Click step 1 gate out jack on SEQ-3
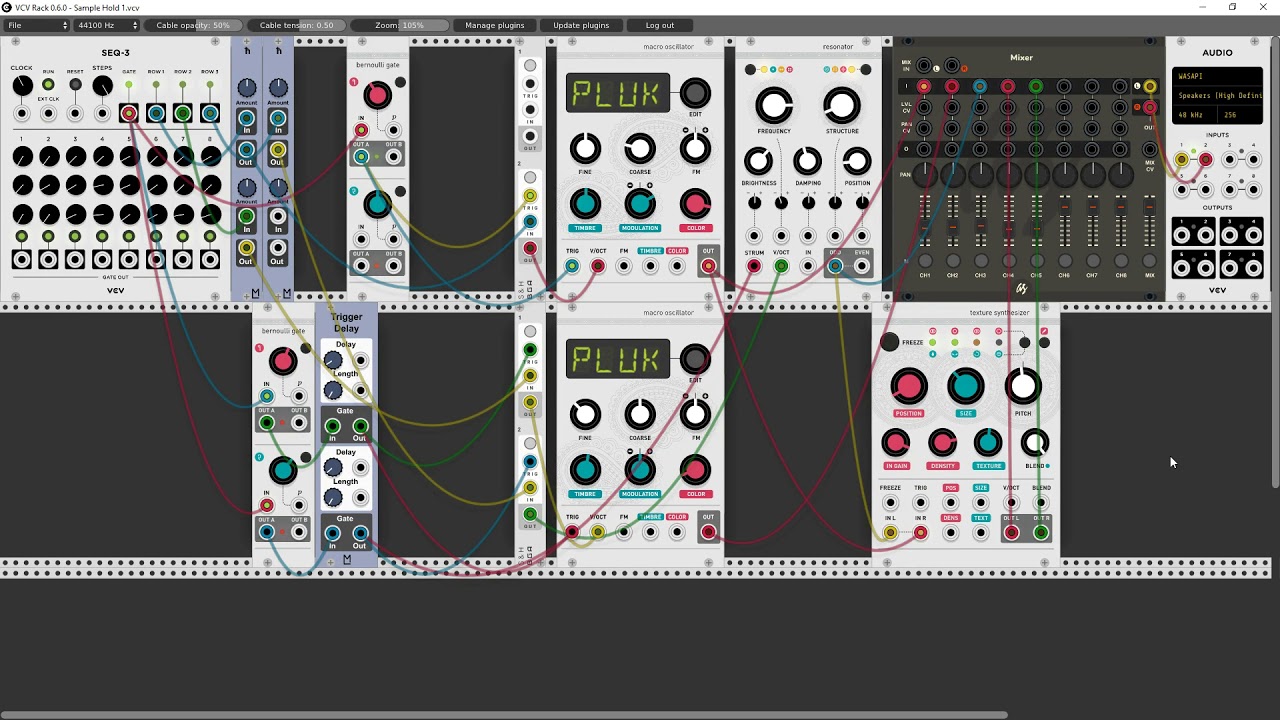Image resolution: width=1280 pixels, height=720 pixels. 22,260
